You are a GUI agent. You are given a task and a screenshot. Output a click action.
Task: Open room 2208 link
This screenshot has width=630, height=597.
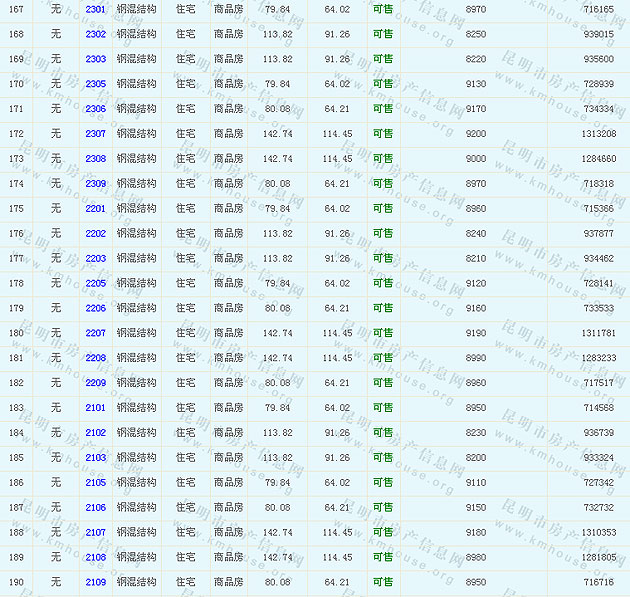click(x=95, y=358)
